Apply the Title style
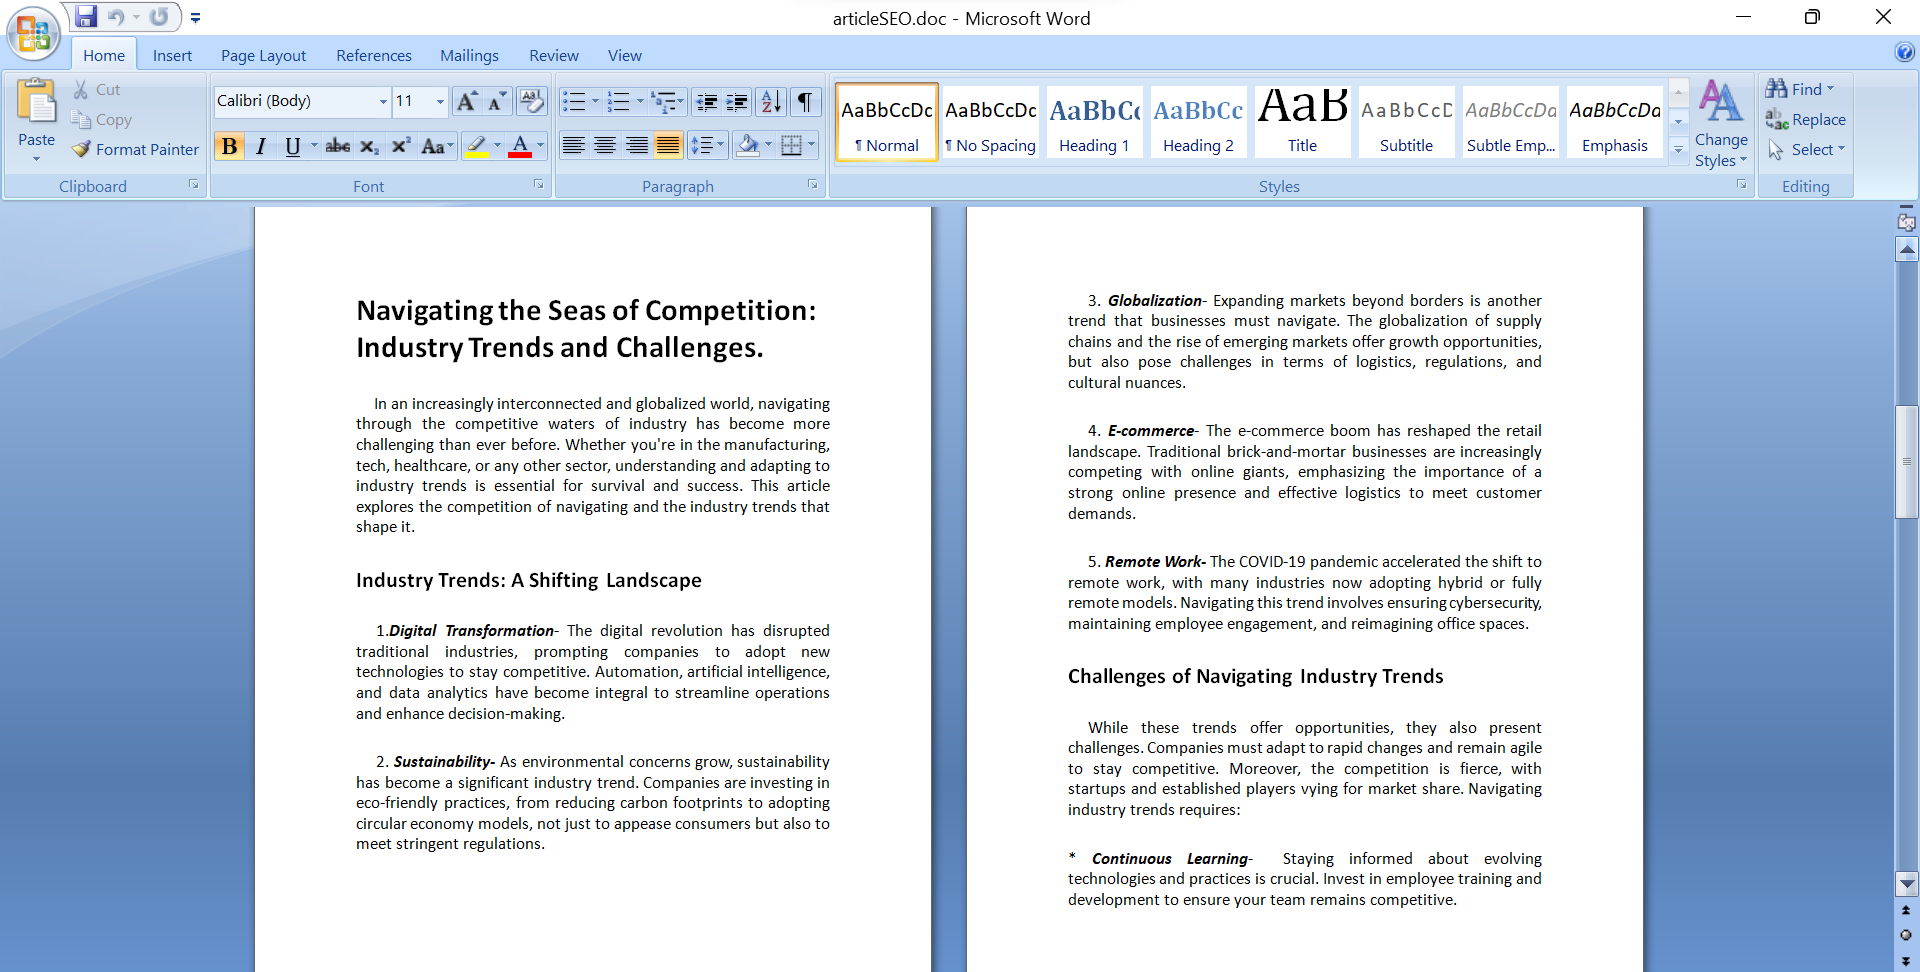The width and height of the screenshot is (1920, 972). click(1302, 121)
